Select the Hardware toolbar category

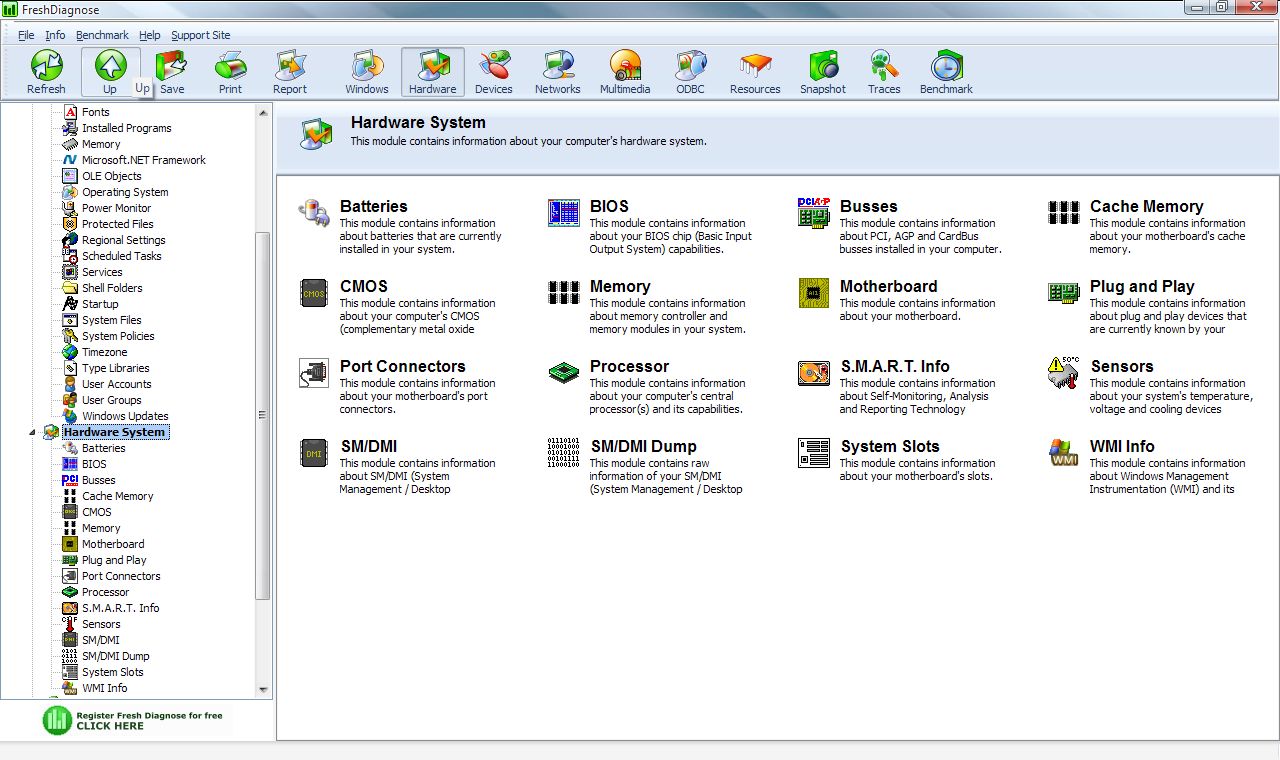433,72
